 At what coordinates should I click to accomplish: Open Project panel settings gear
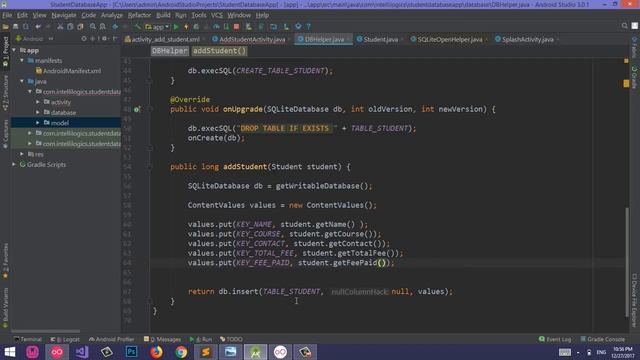(104, 39)
